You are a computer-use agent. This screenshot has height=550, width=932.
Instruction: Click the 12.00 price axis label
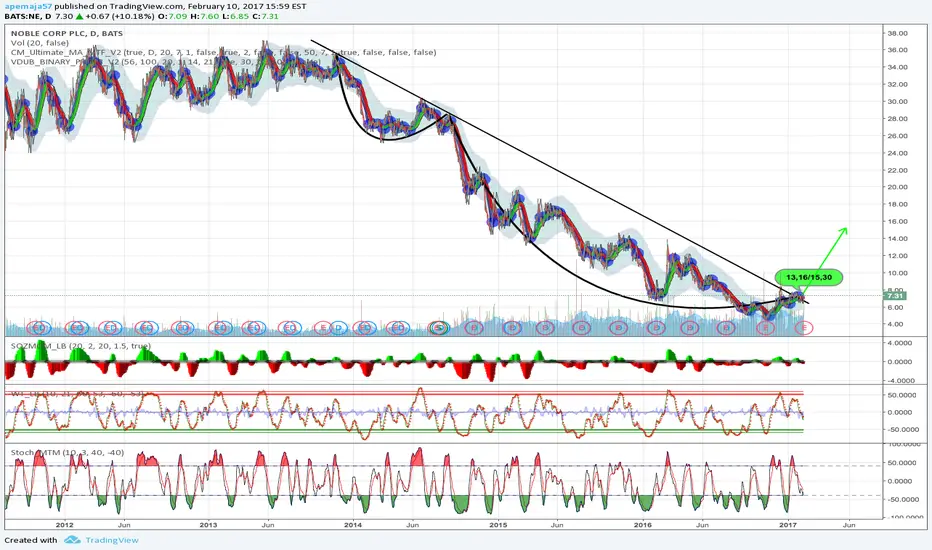pyautogui.click(x=898, y=256)
